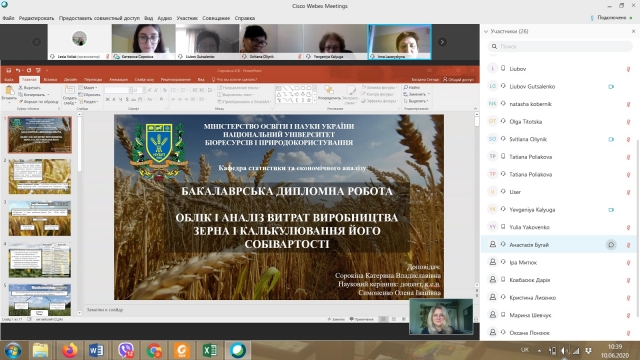Show previous video thumbnails with left arrow
Image resolution: width=640 pixels, height=360 pixels.
[37, 42]
